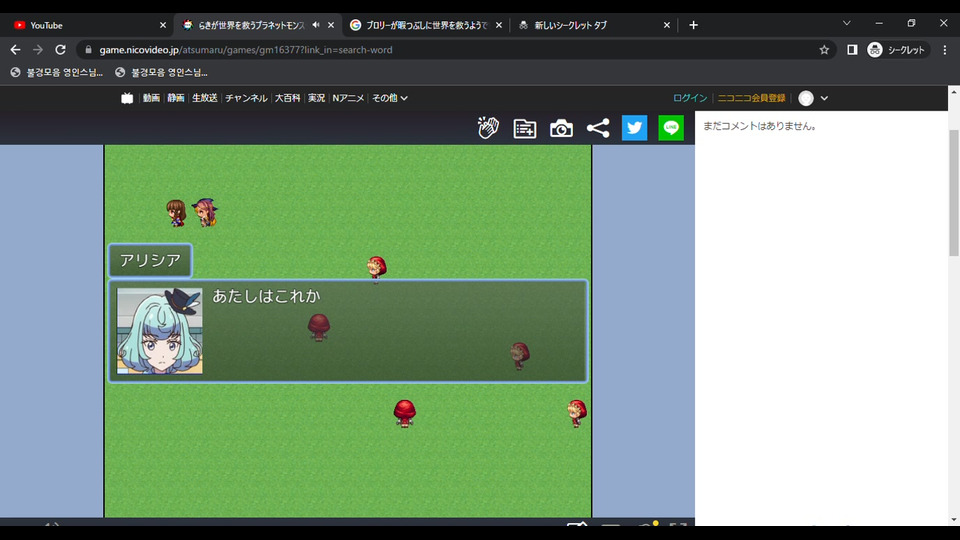Open the シークレット incognito profile button

click(x=896, y=50)
